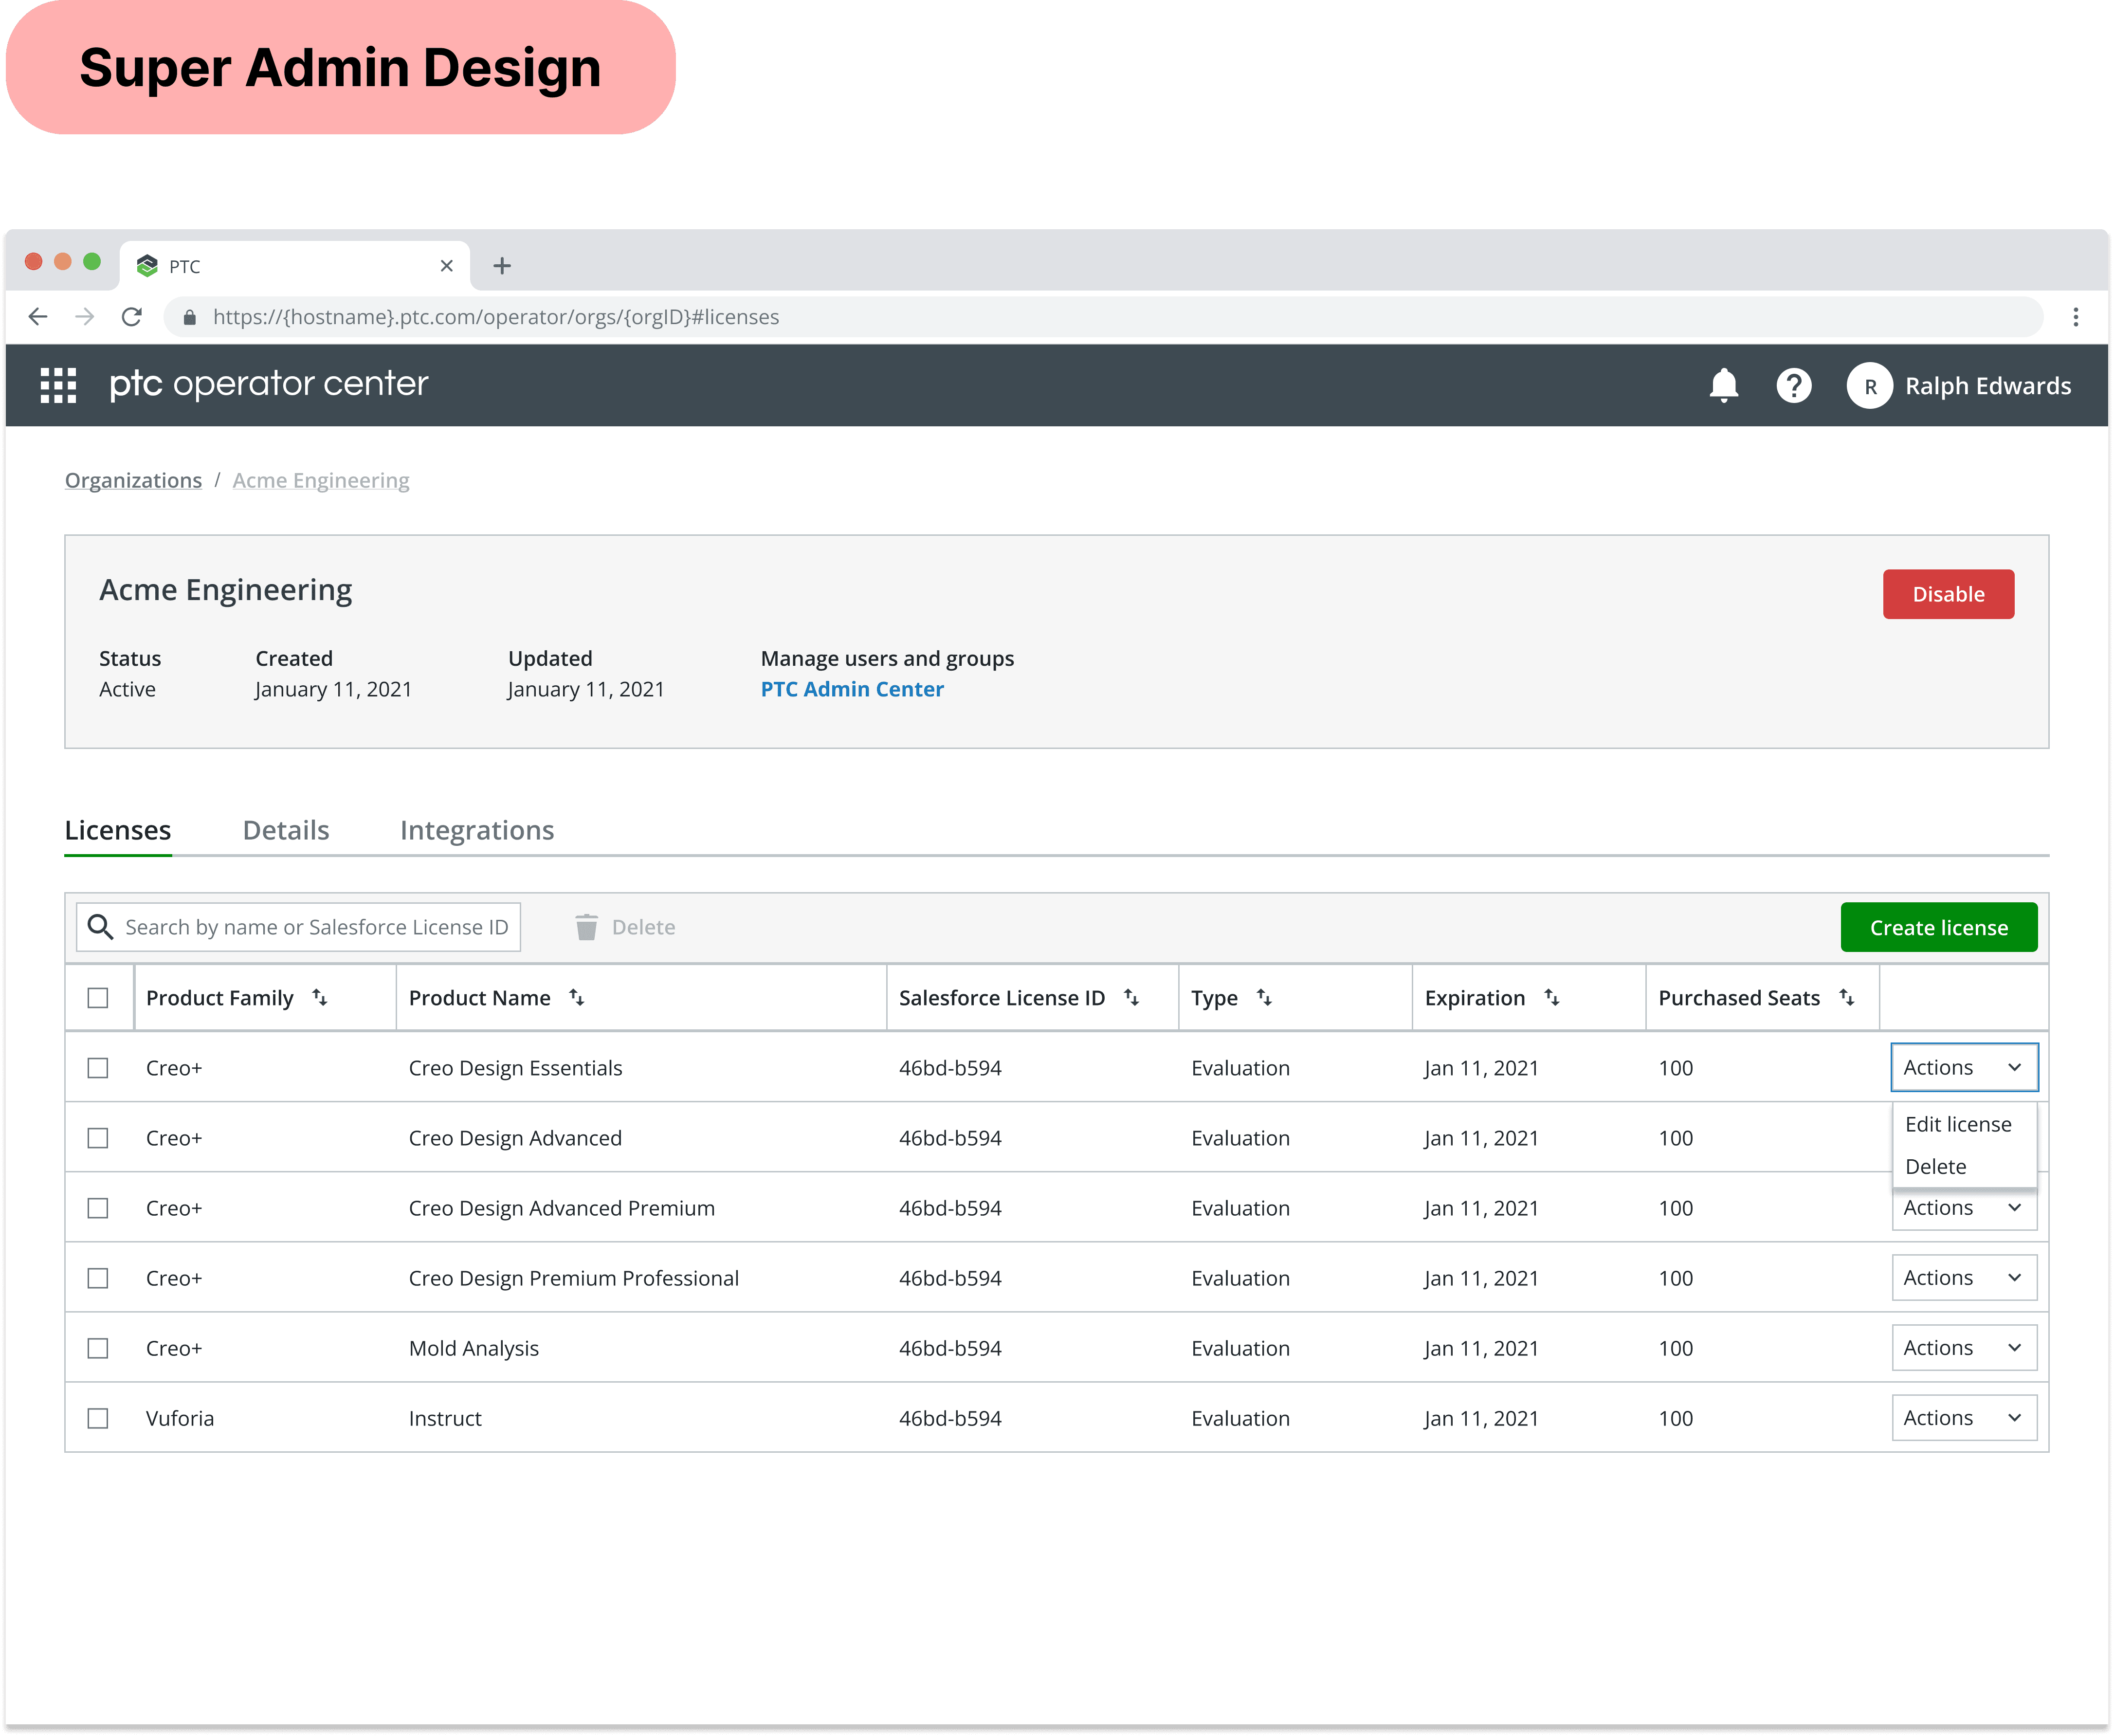Click the license search input field
The height and width of the screenshot is (1736, 2114).
click(315, 927)
